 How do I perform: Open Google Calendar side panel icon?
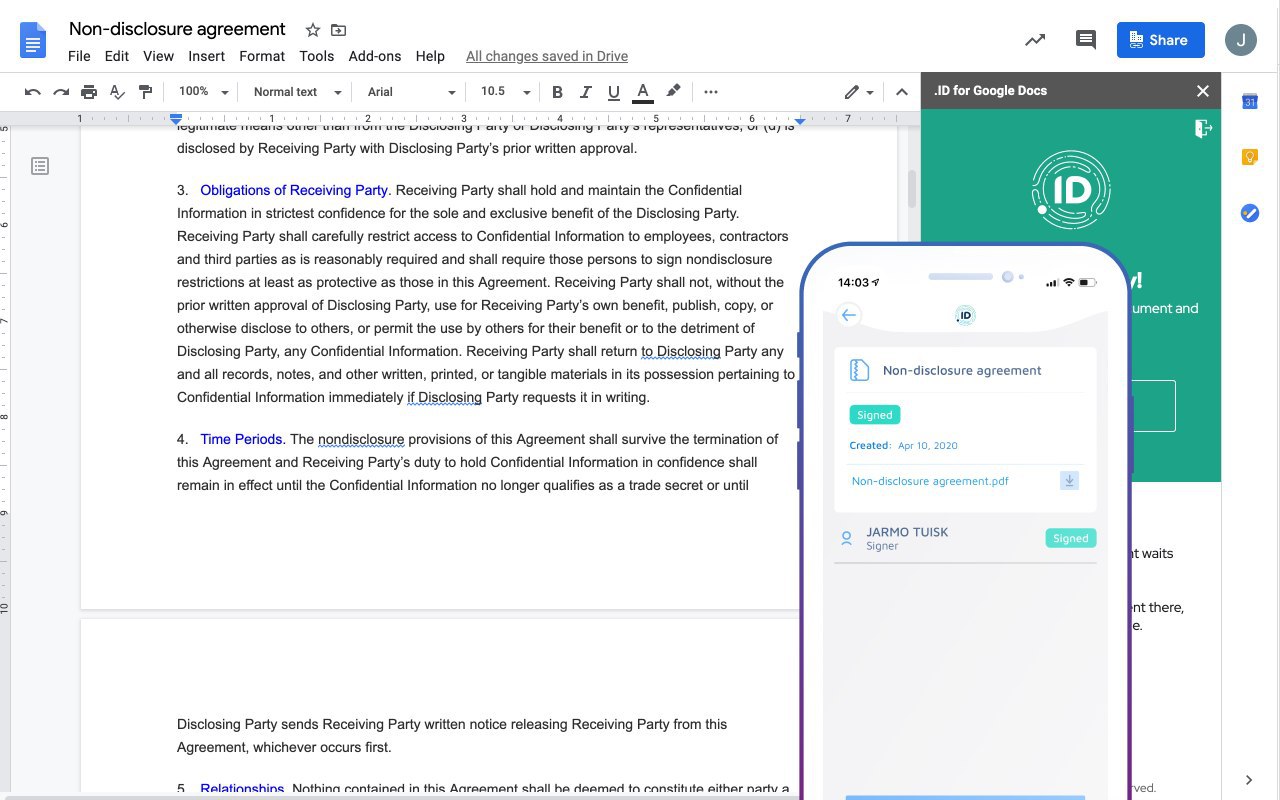tap(1250, 101)
